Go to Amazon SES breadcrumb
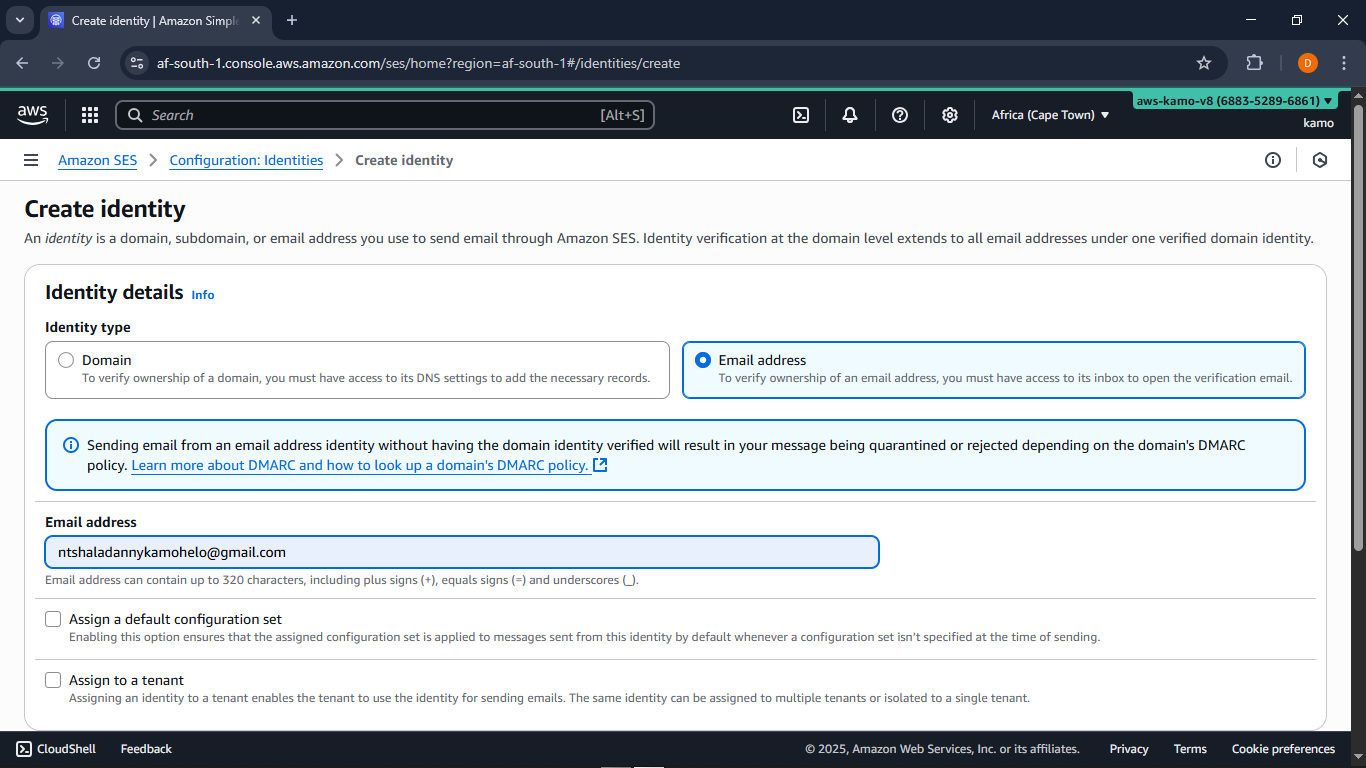 (x=97, y=160)
